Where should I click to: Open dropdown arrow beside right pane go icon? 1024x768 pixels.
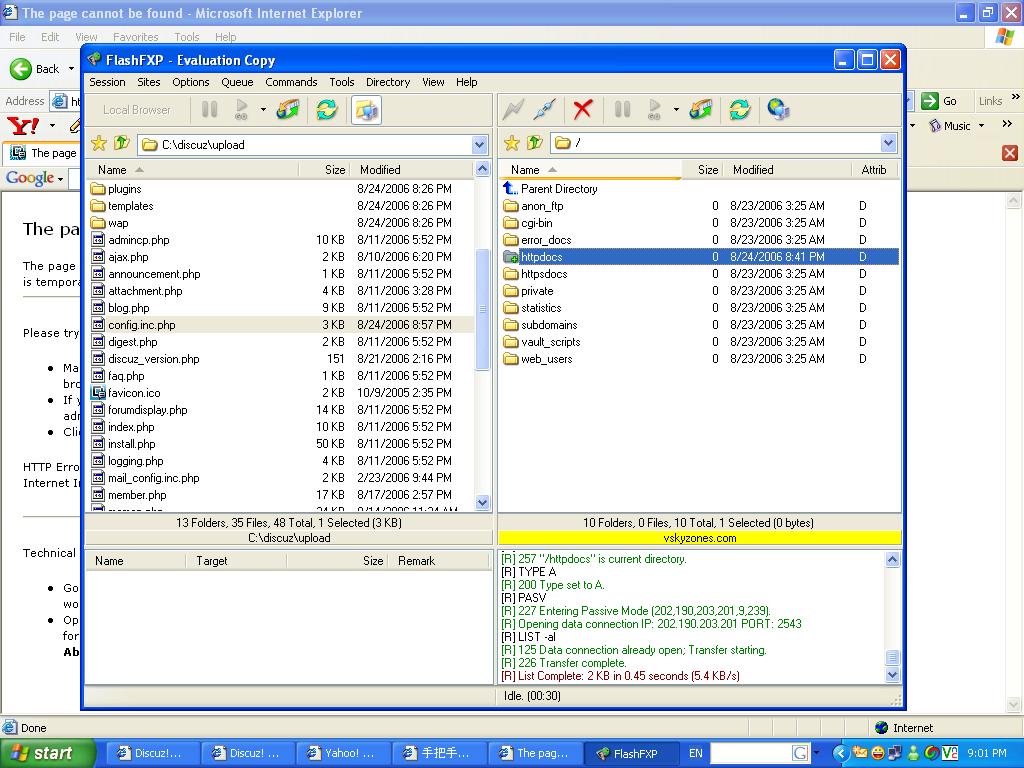coord(676,110)
